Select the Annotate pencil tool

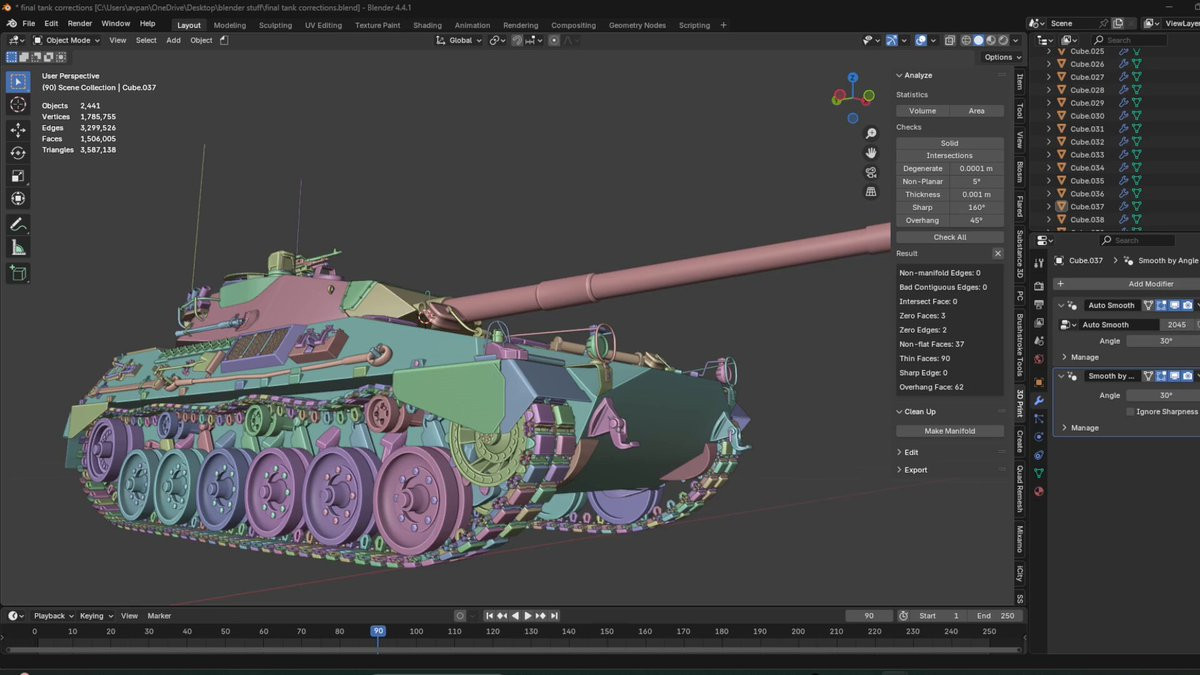pyautogui.click(x=18, y=224)
